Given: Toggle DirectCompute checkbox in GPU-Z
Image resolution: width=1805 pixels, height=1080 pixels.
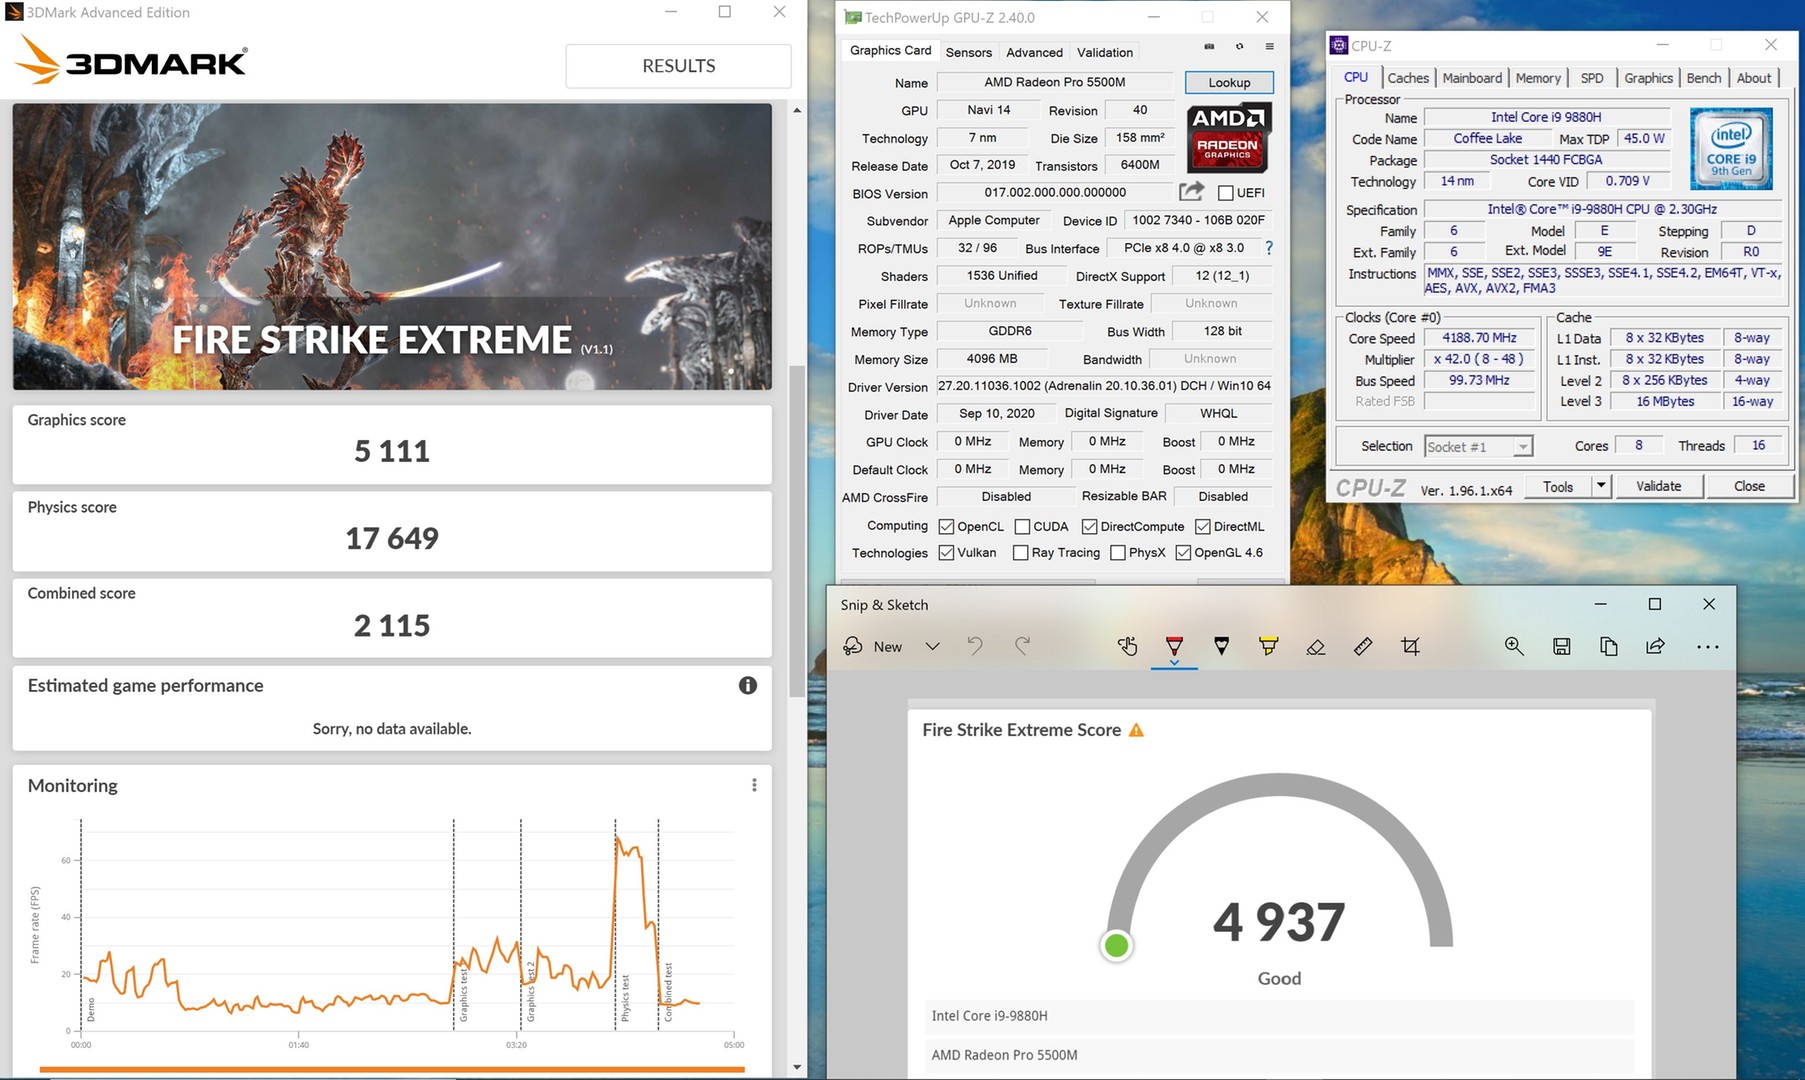Looking at the screenshot, I should [1090, 526].
